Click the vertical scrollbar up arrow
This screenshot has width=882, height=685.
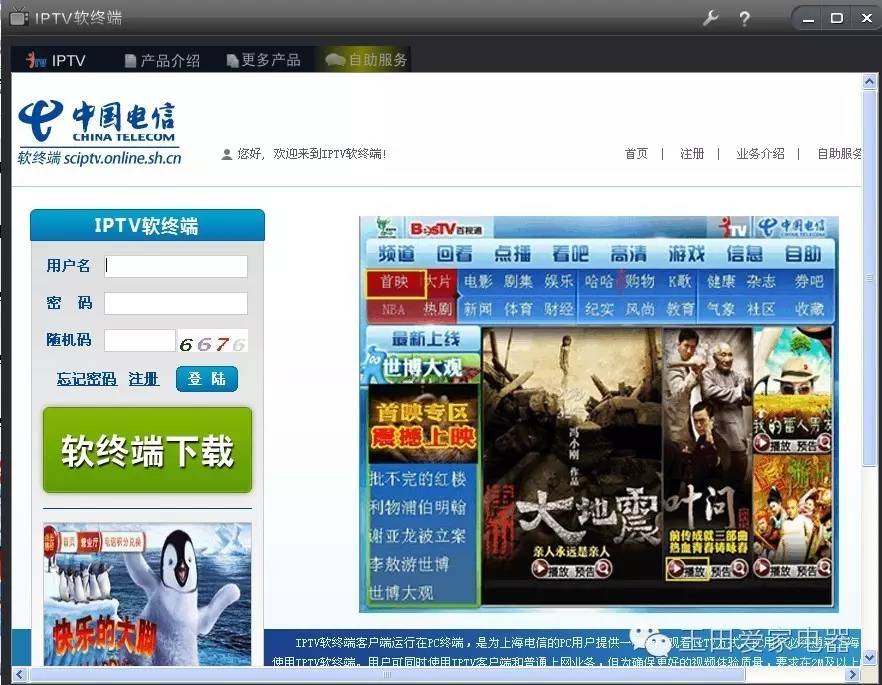pyautogui.click(x=869, y=82)
